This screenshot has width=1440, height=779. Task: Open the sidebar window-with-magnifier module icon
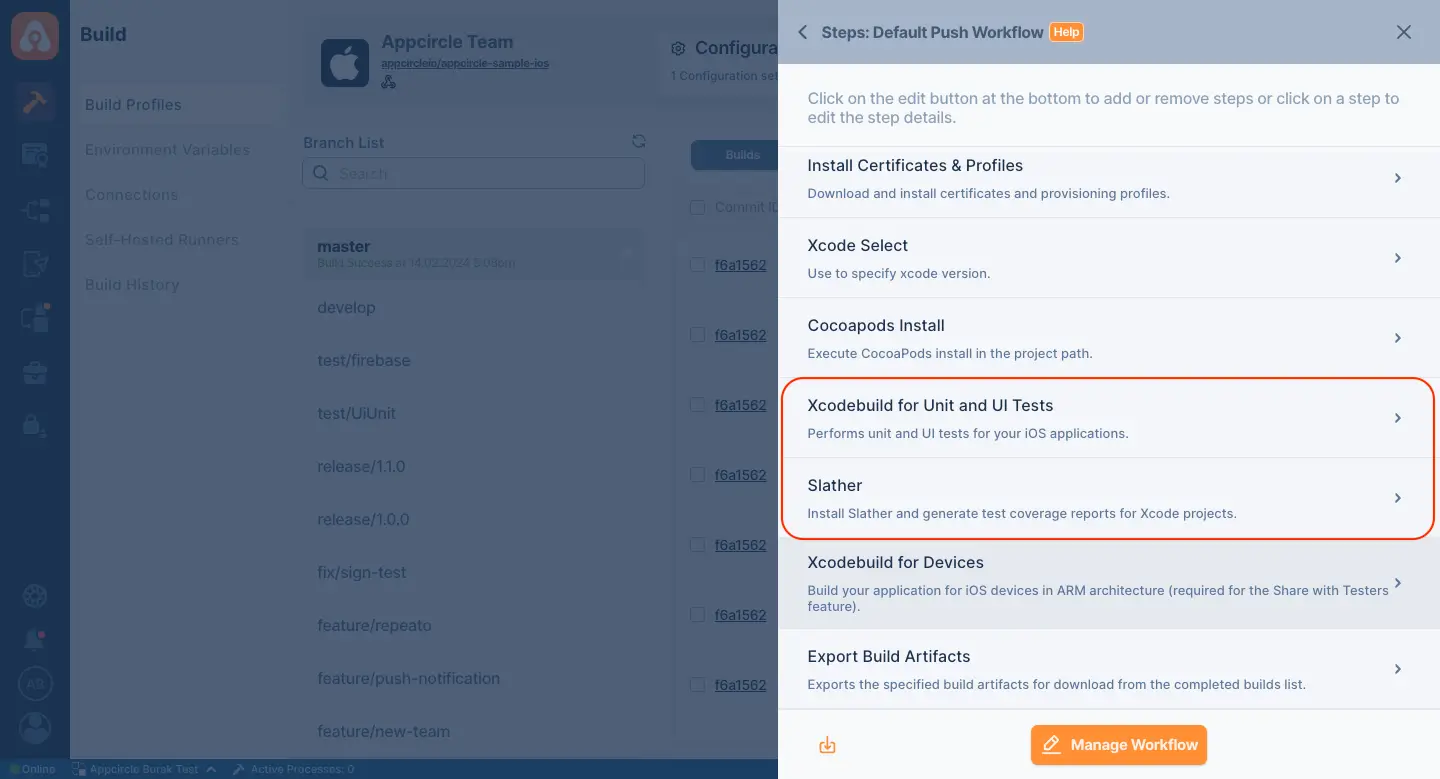pyautogui.click(x=35, y=155)
